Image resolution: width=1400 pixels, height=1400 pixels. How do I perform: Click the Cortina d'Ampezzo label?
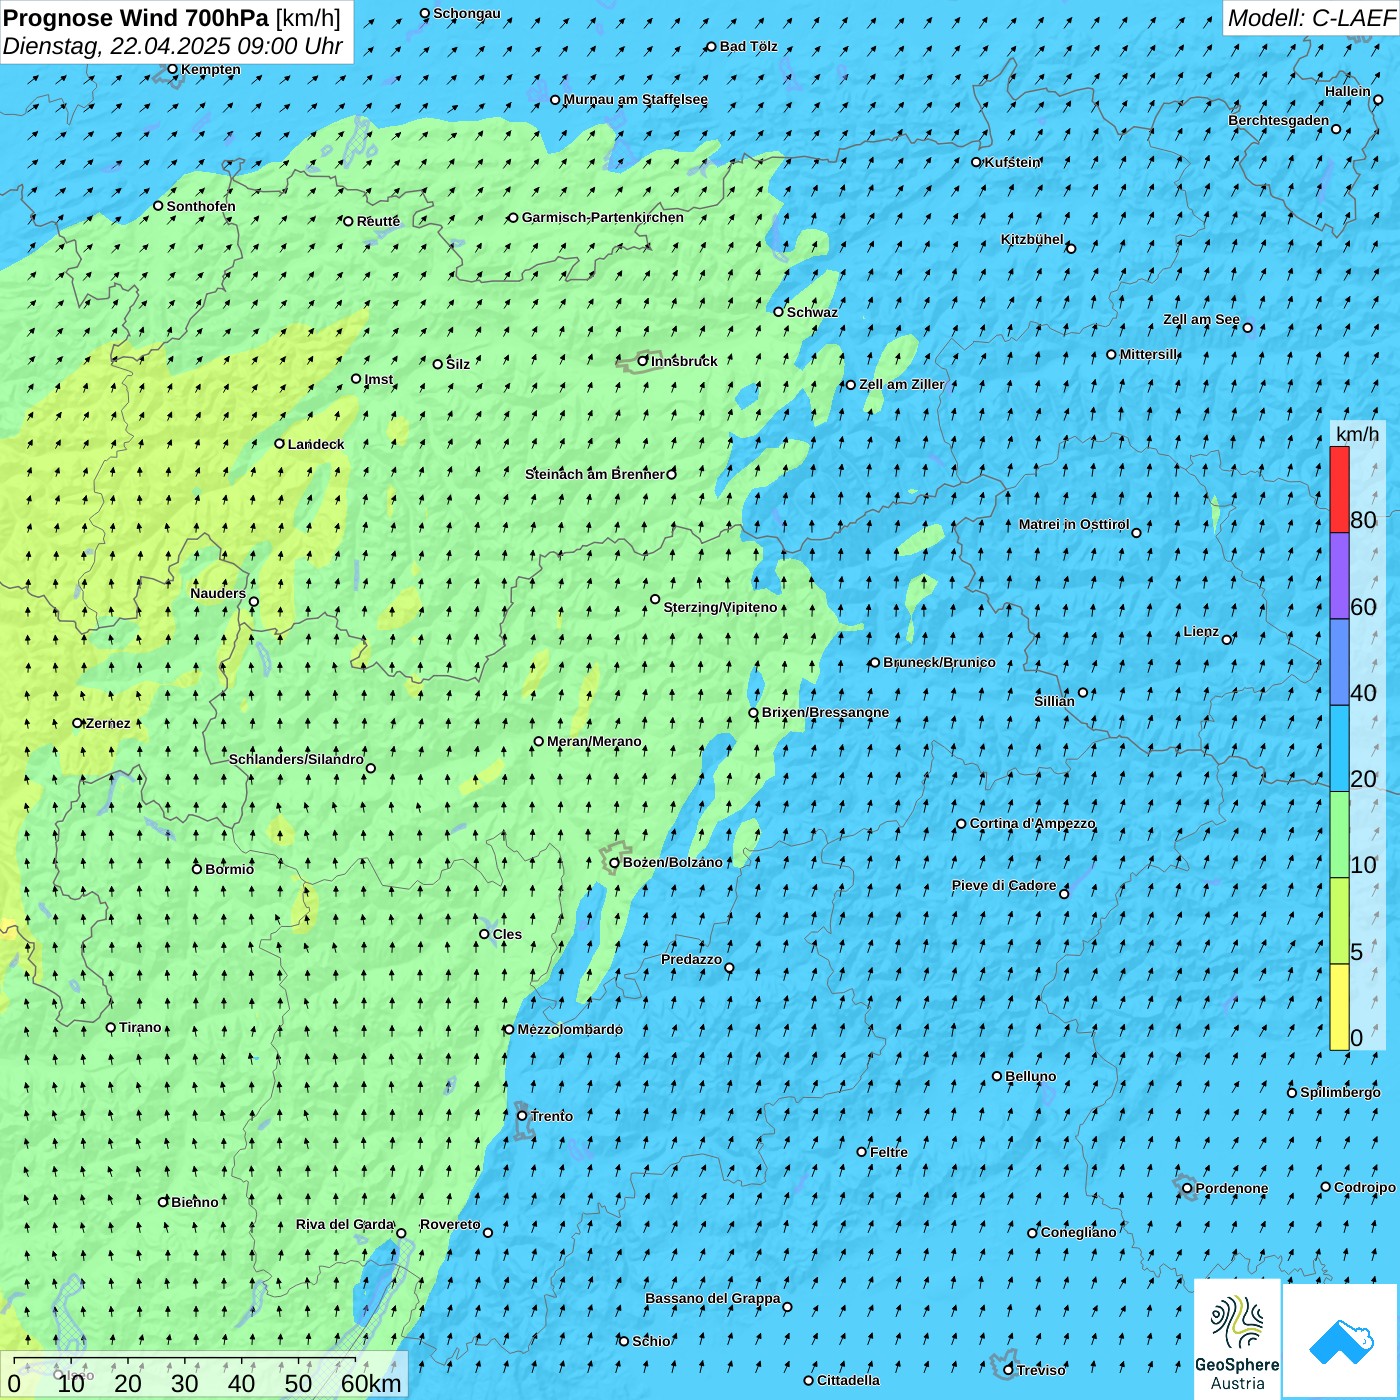[x=1032, y=823]
